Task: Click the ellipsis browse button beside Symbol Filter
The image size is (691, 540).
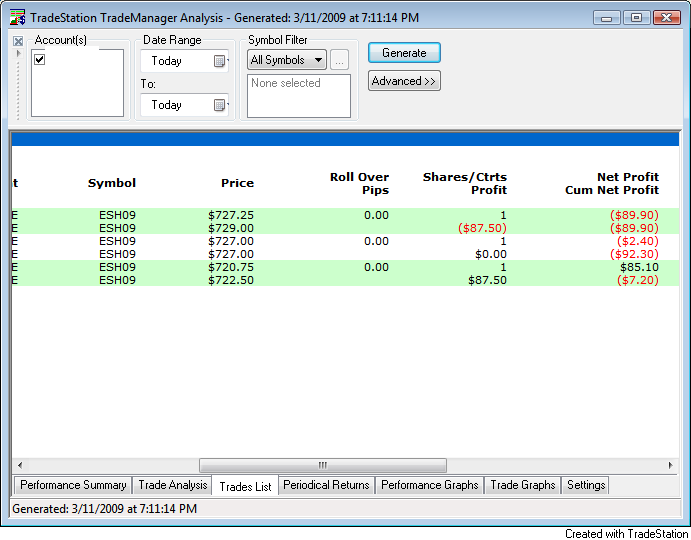Action: [339, 60]
